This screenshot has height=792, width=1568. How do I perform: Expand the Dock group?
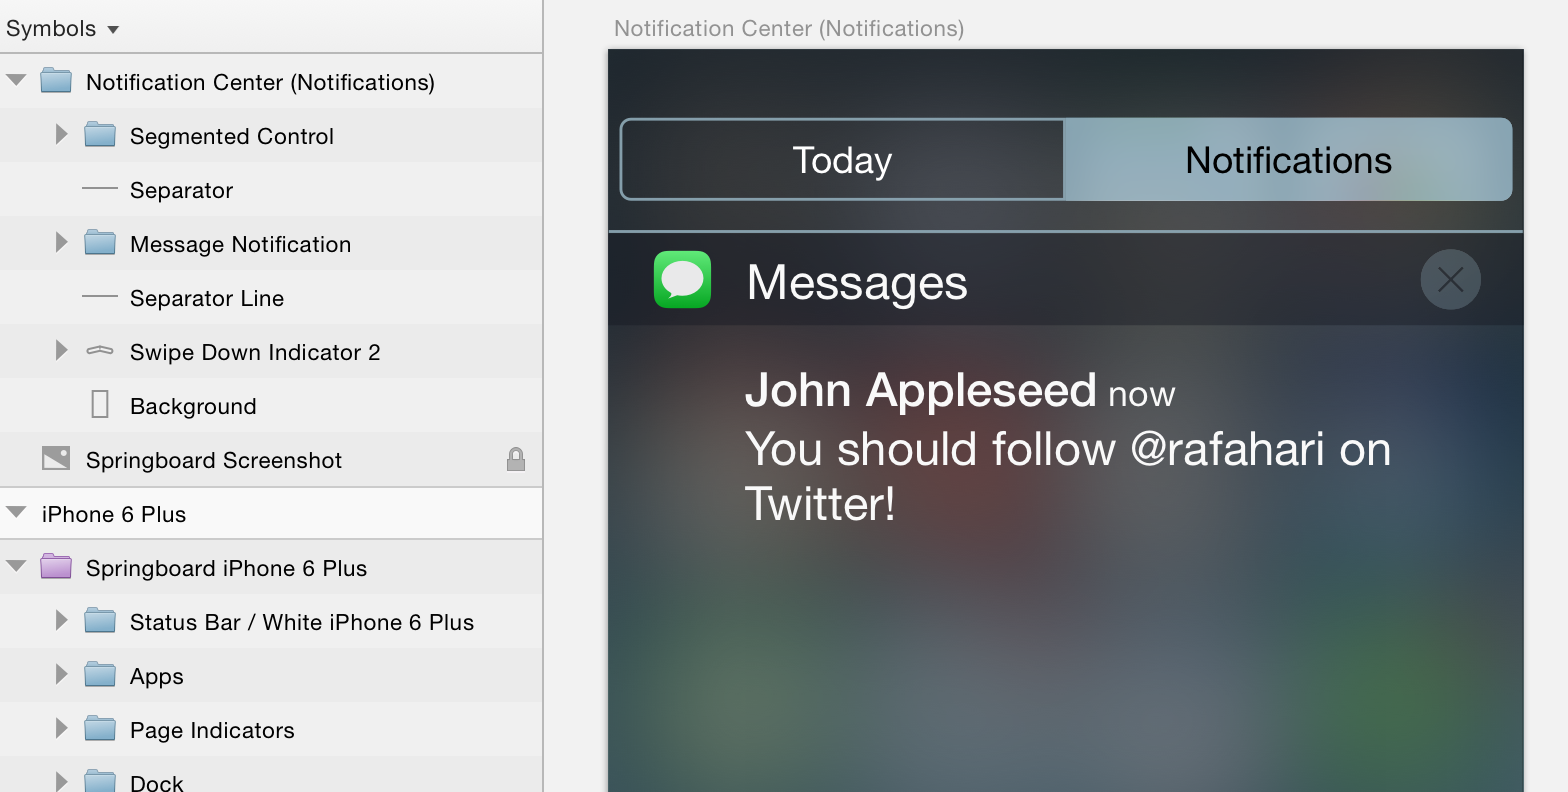[62, 781]
